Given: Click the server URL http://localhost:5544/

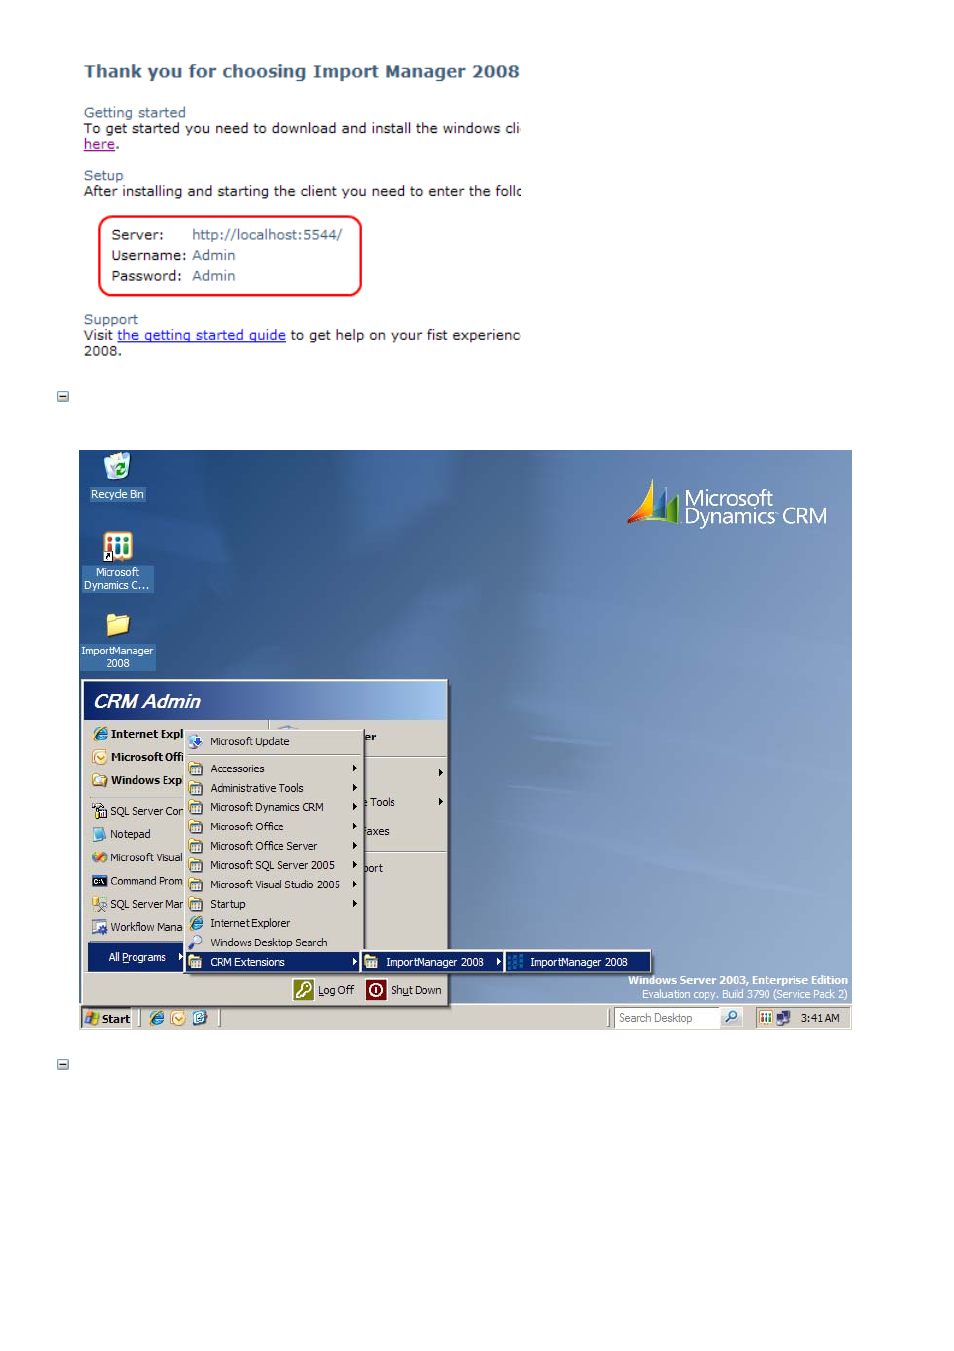Looking at the screenshot, I should pyautogui.click(x=267, y=235).
